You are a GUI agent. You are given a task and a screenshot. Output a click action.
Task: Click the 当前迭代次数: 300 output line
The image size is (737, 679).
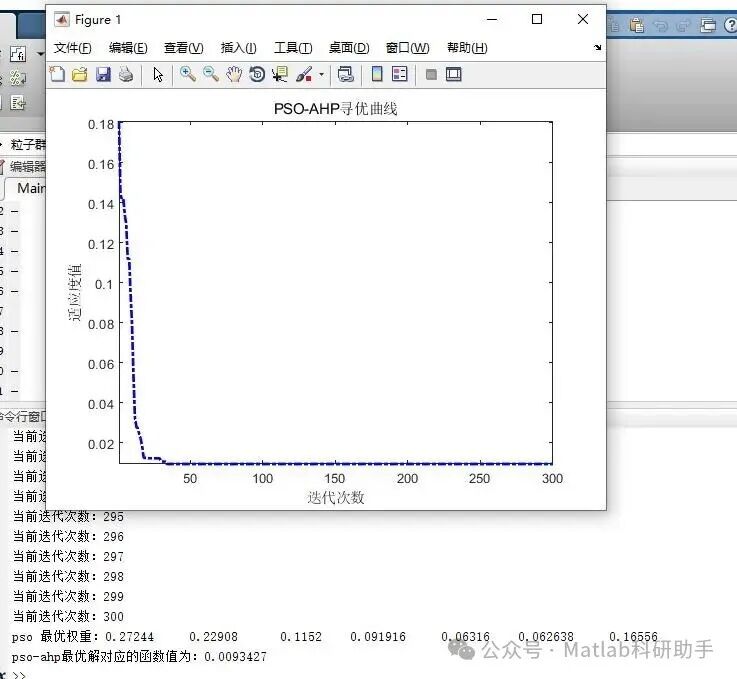click(x=68, y=616)
